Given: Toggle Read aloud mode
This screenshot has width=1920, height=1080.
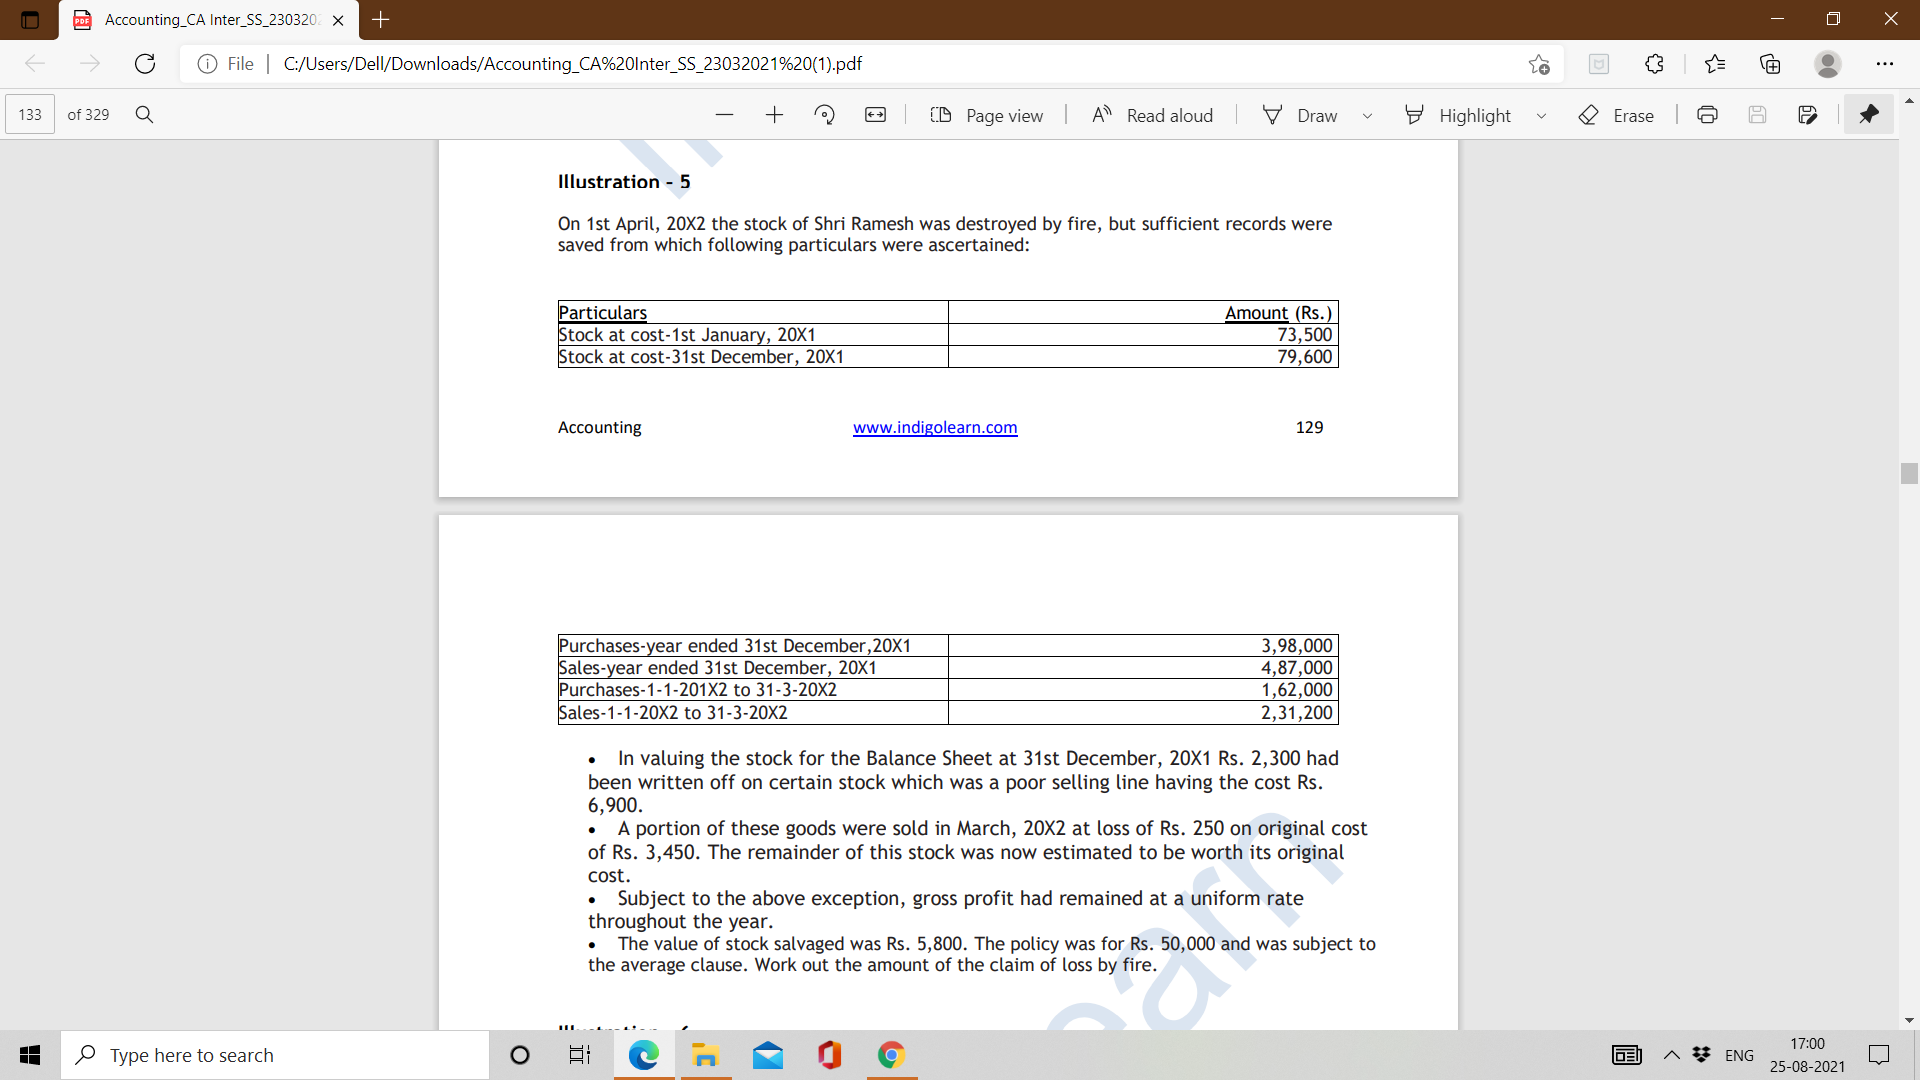Looking at the screenshot, I should [1152, 115].
